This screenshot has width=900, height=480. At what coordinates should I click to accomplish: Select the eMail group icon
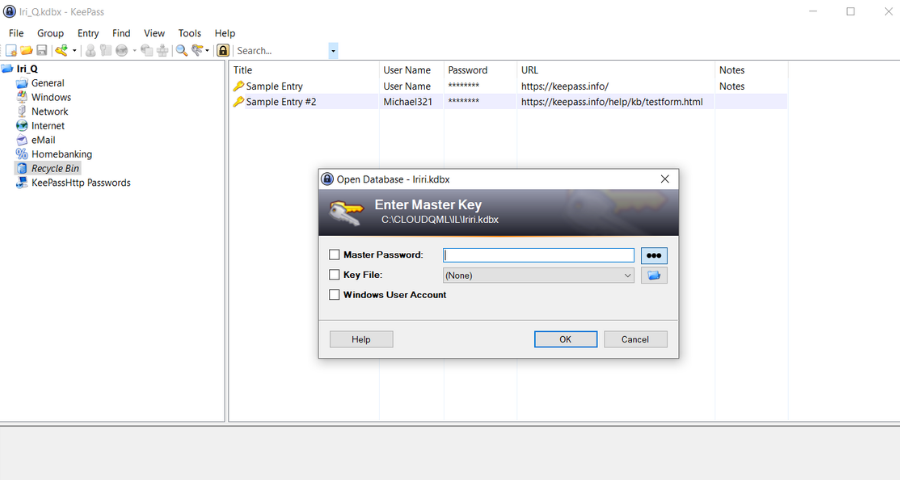(x=22, y=140)
